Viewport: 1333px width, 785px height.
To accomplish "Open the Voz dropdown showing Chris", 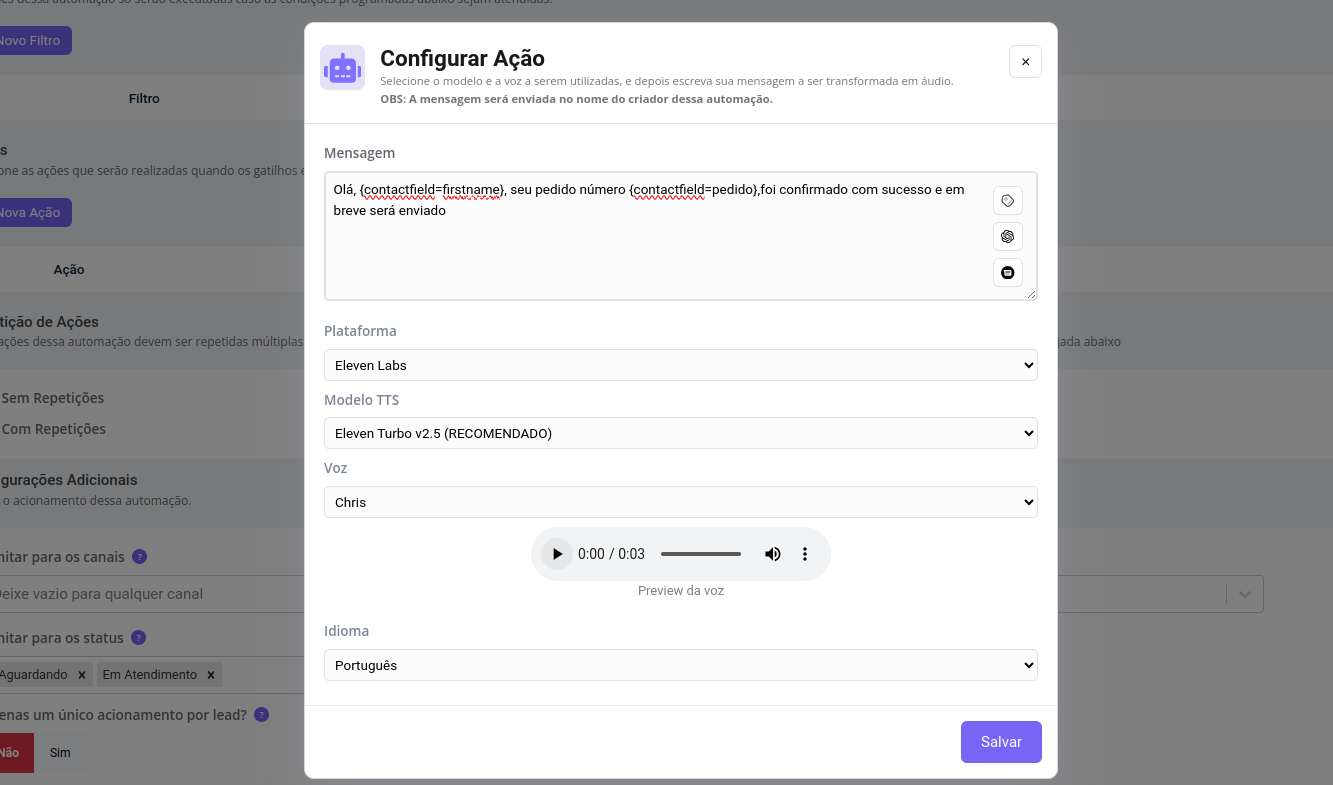I will [680, 502].
